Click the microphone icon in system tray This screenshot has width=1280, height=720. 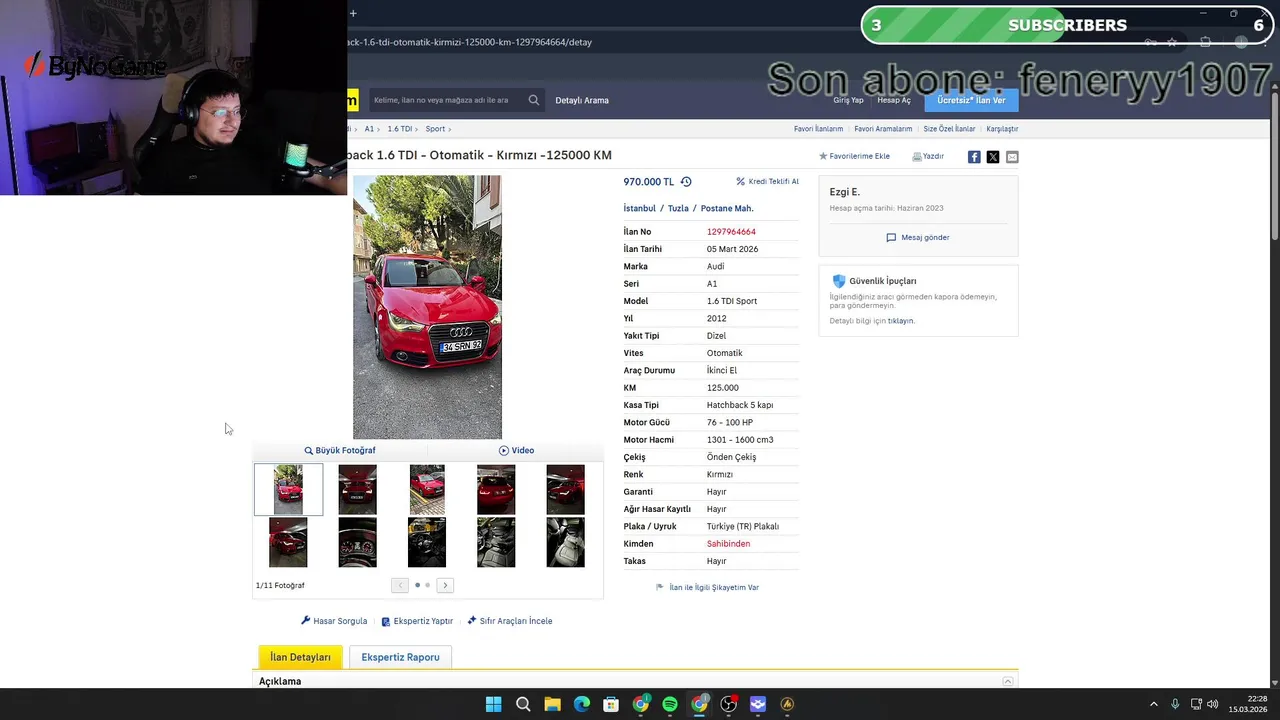[1175, 704]
